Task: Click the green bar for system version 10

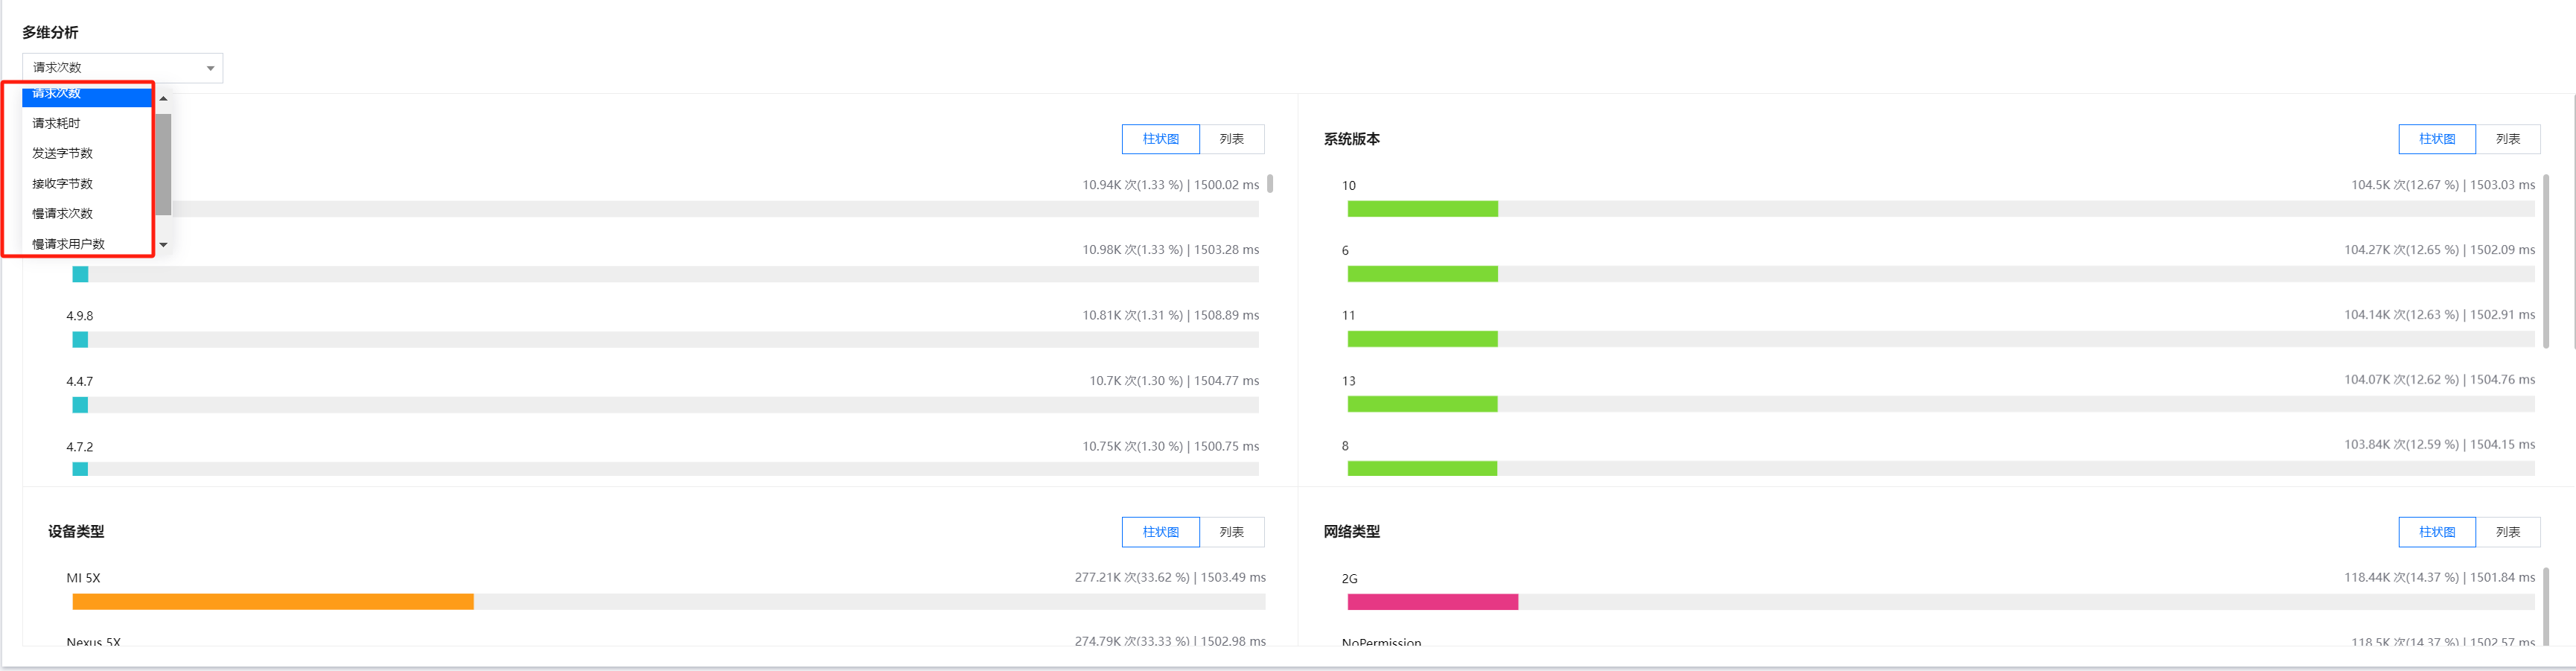Action: click(x=1422, y=209)
